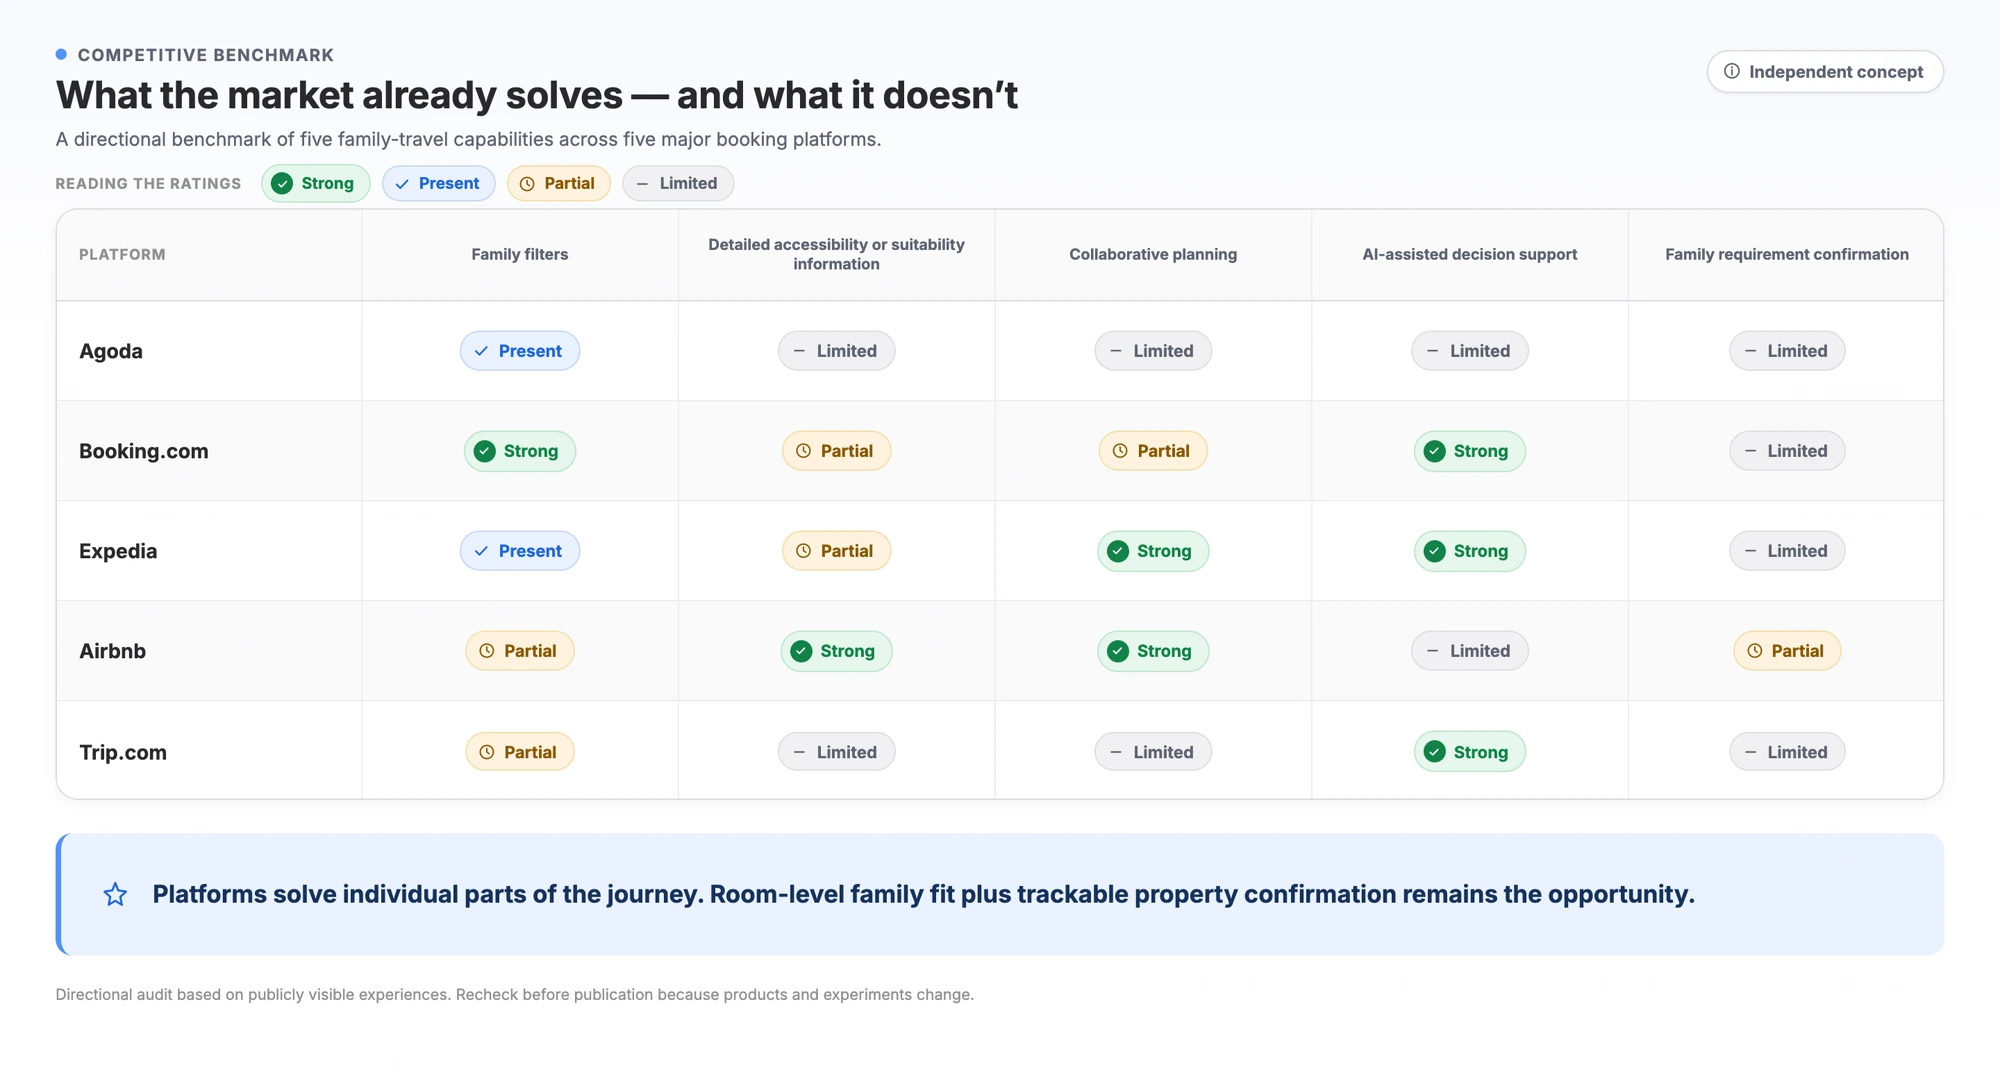Screen dimensions: 2000x1086
Task: Click the Independent concept badge
Action: tap(1825, 72)
